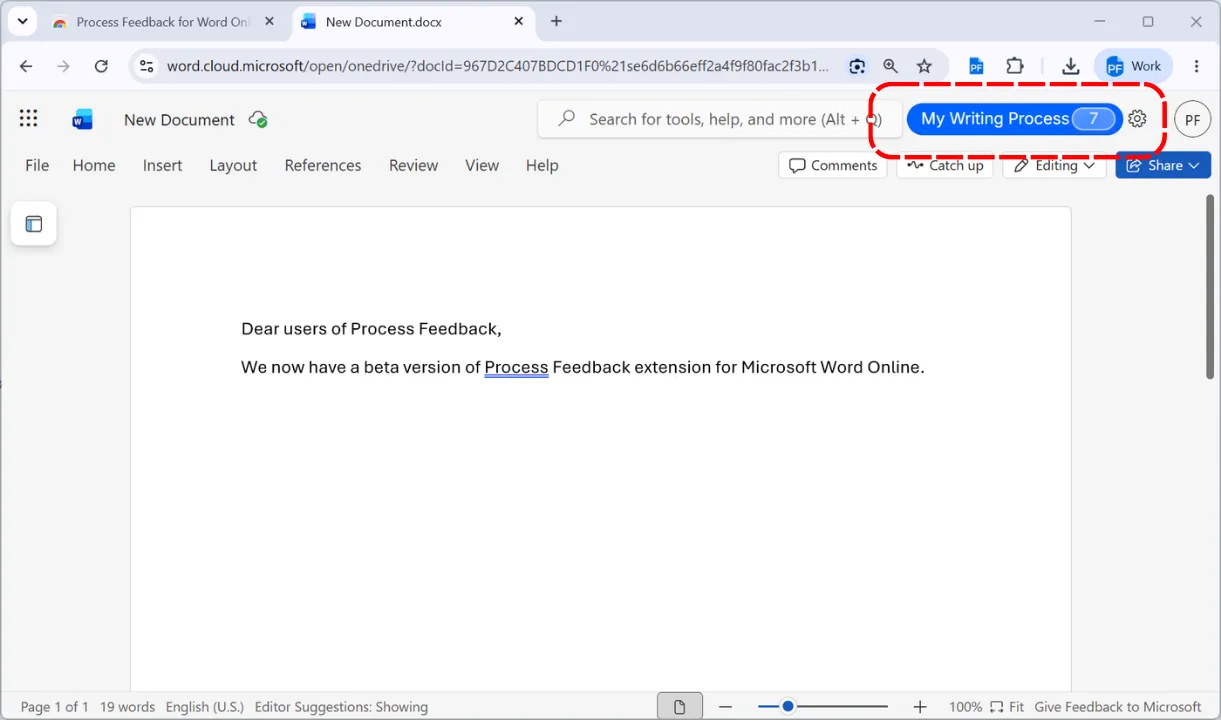Click the browser forward arrow
This screenshot has height=723, width=1221.
pyautogui.click(x=63, y=66)
